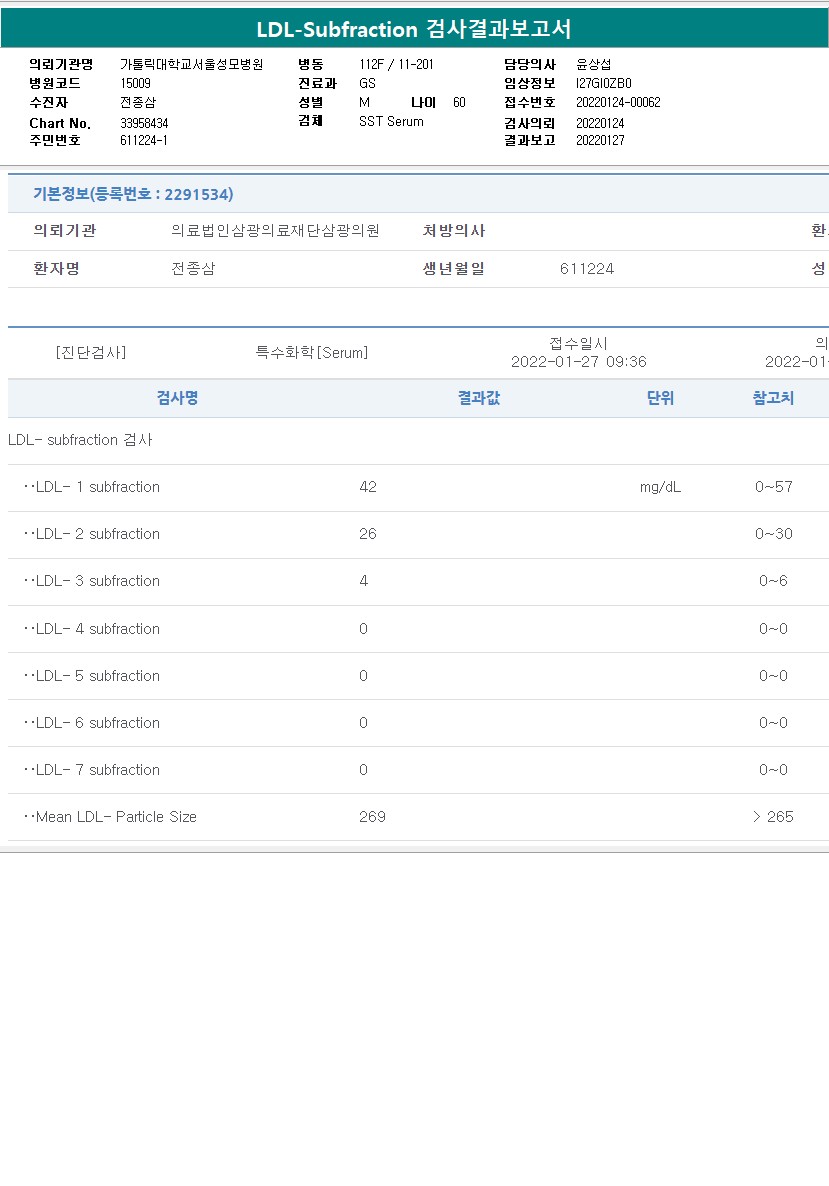Select hospital name 가톨릭대학교서울성모병원
This screenshot has height=1186, width=829.
click(191, 64)
